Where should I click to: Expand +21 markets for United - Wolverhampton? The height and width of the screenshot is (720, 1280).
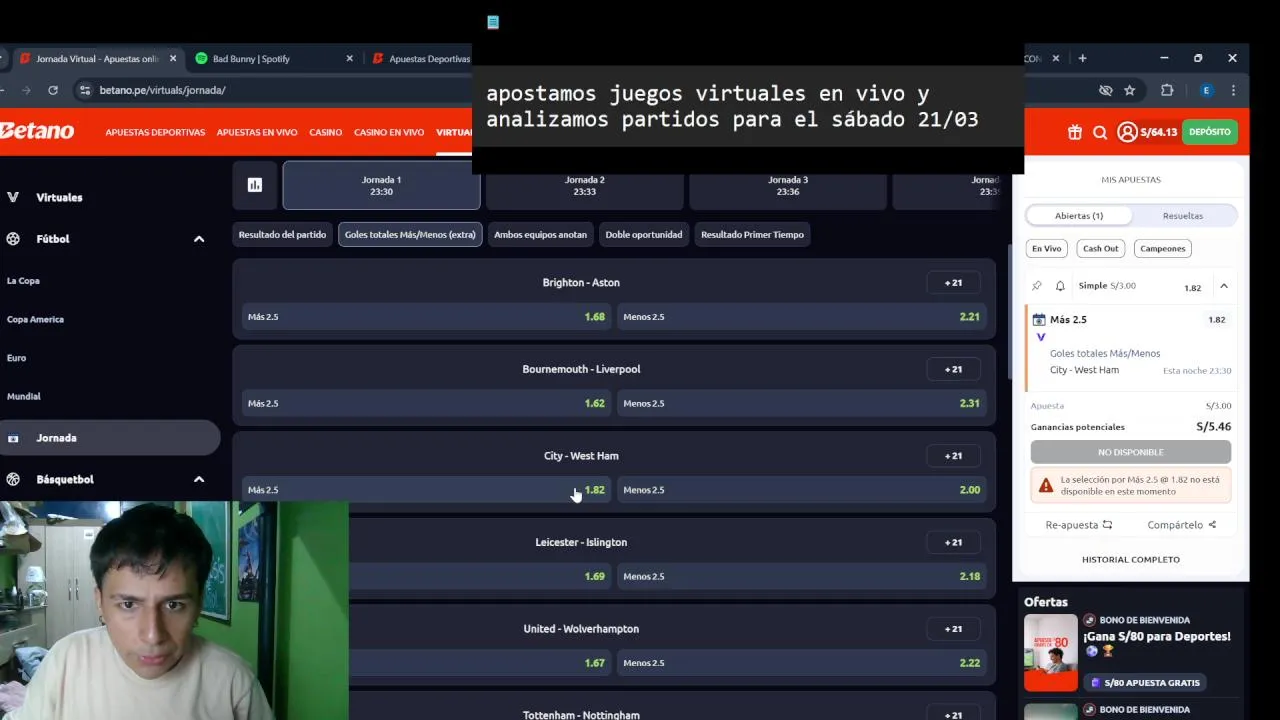[x=953, y=628]
